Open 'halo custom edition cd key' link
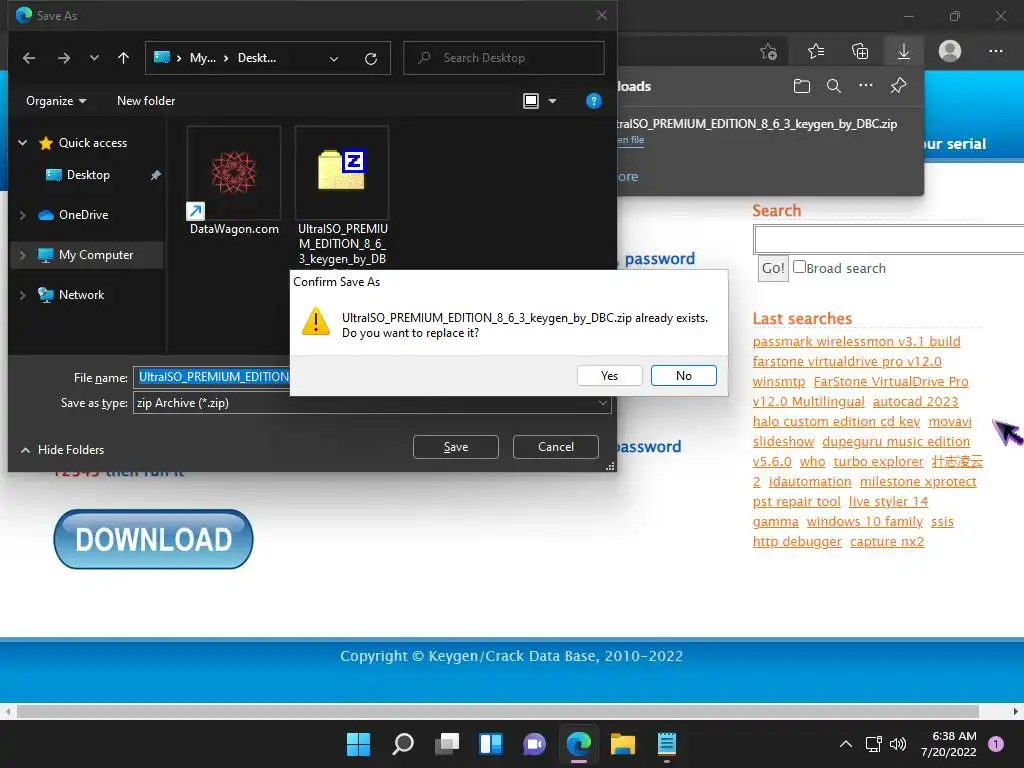Screen dimensions: 1024x768 (x=836, y=422)
